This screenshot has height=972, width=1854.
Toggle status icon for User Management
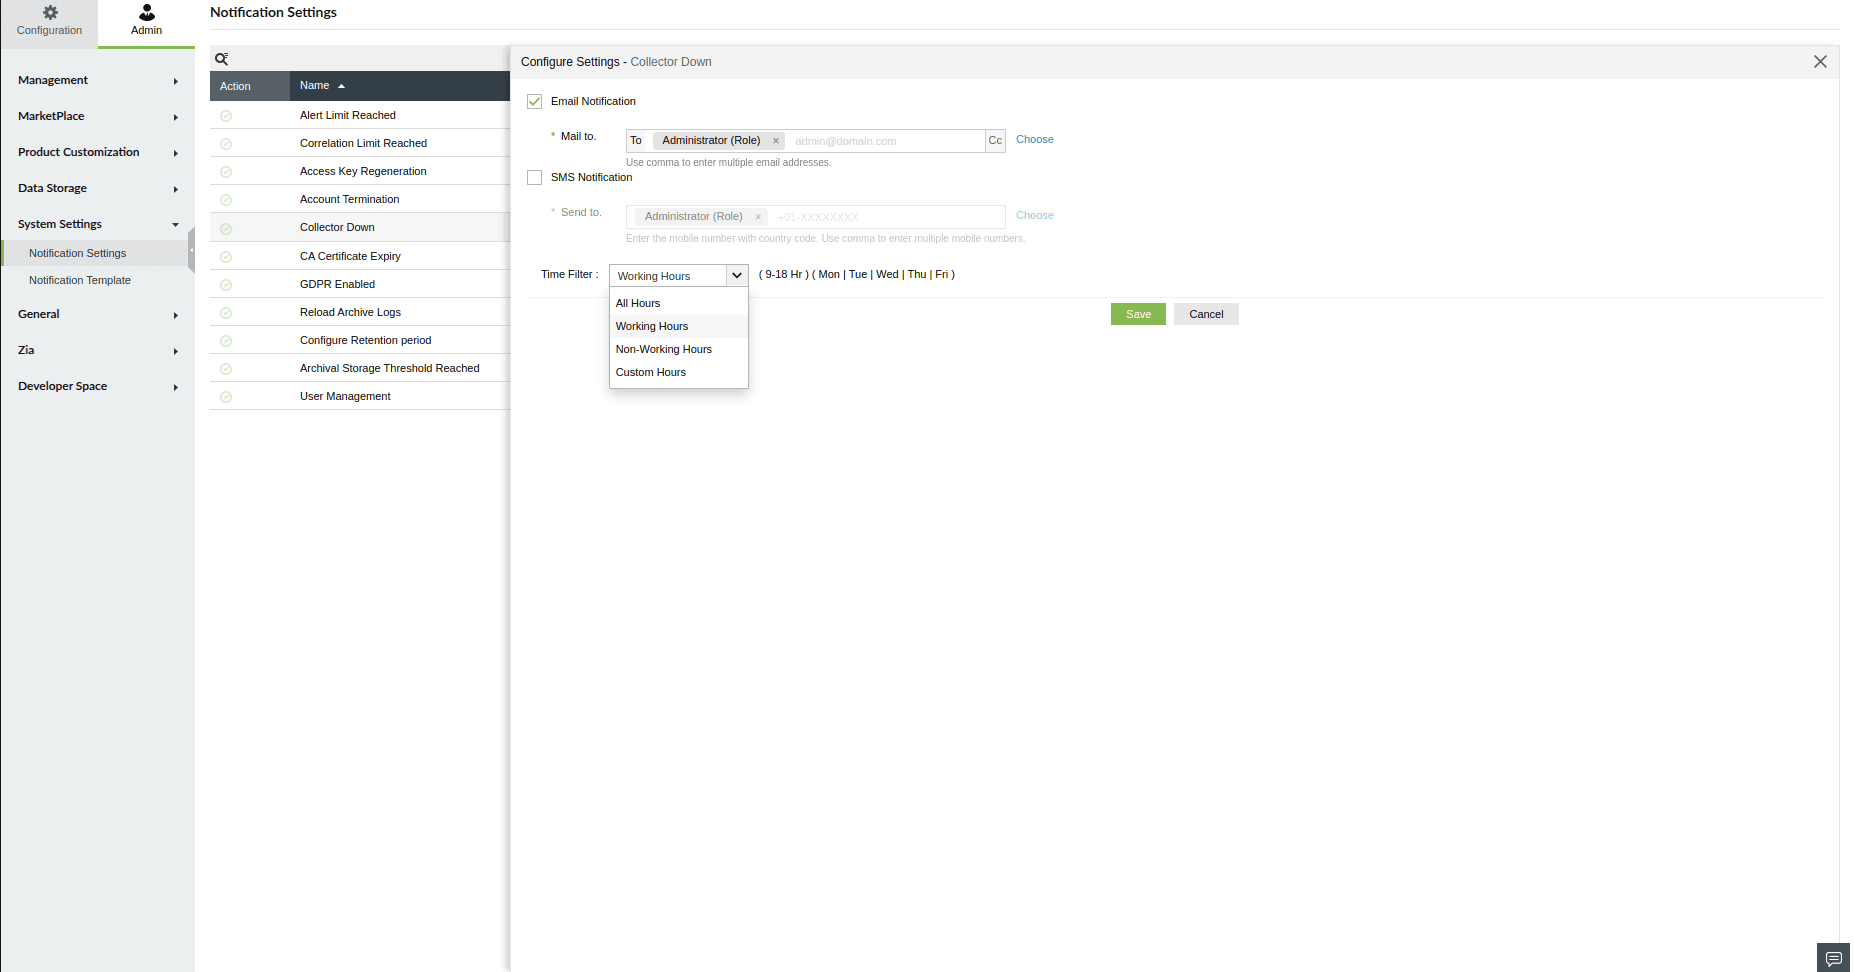coord(226,397)
